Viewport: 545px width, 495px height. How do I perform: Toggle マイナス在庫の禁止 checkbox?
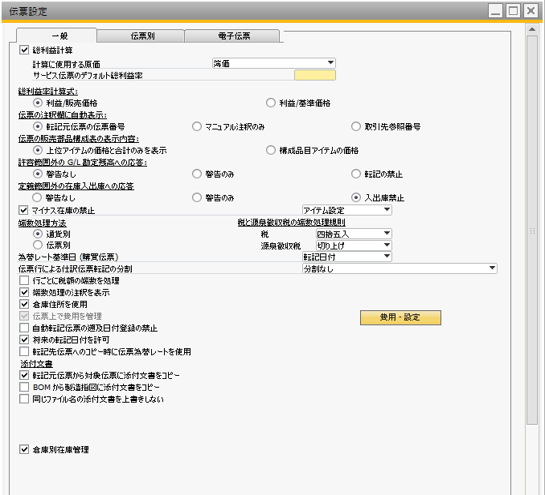[23, 210]
